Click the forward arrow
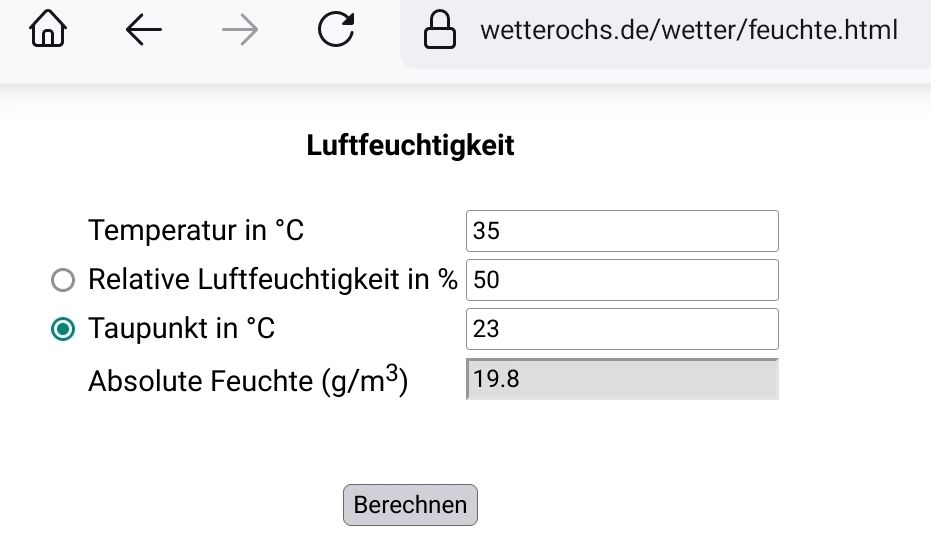 click(239, 31)
